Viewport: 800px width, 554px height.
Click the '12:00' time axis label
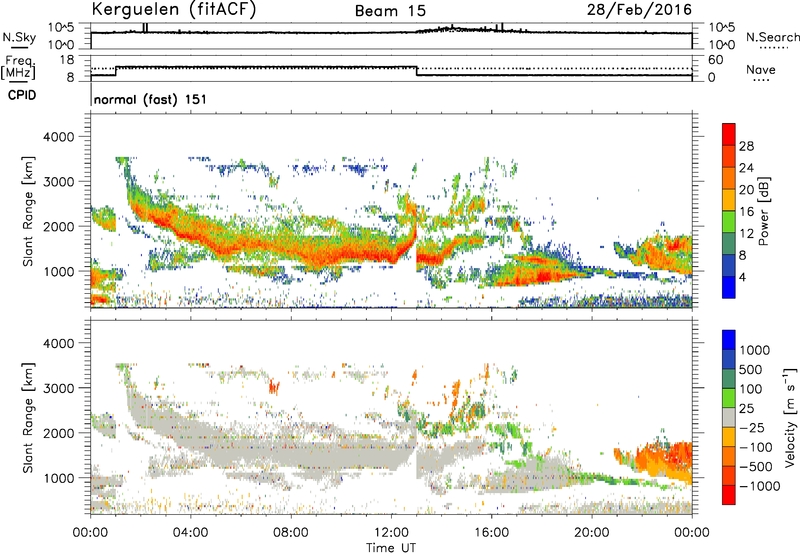tap(391, 532)
